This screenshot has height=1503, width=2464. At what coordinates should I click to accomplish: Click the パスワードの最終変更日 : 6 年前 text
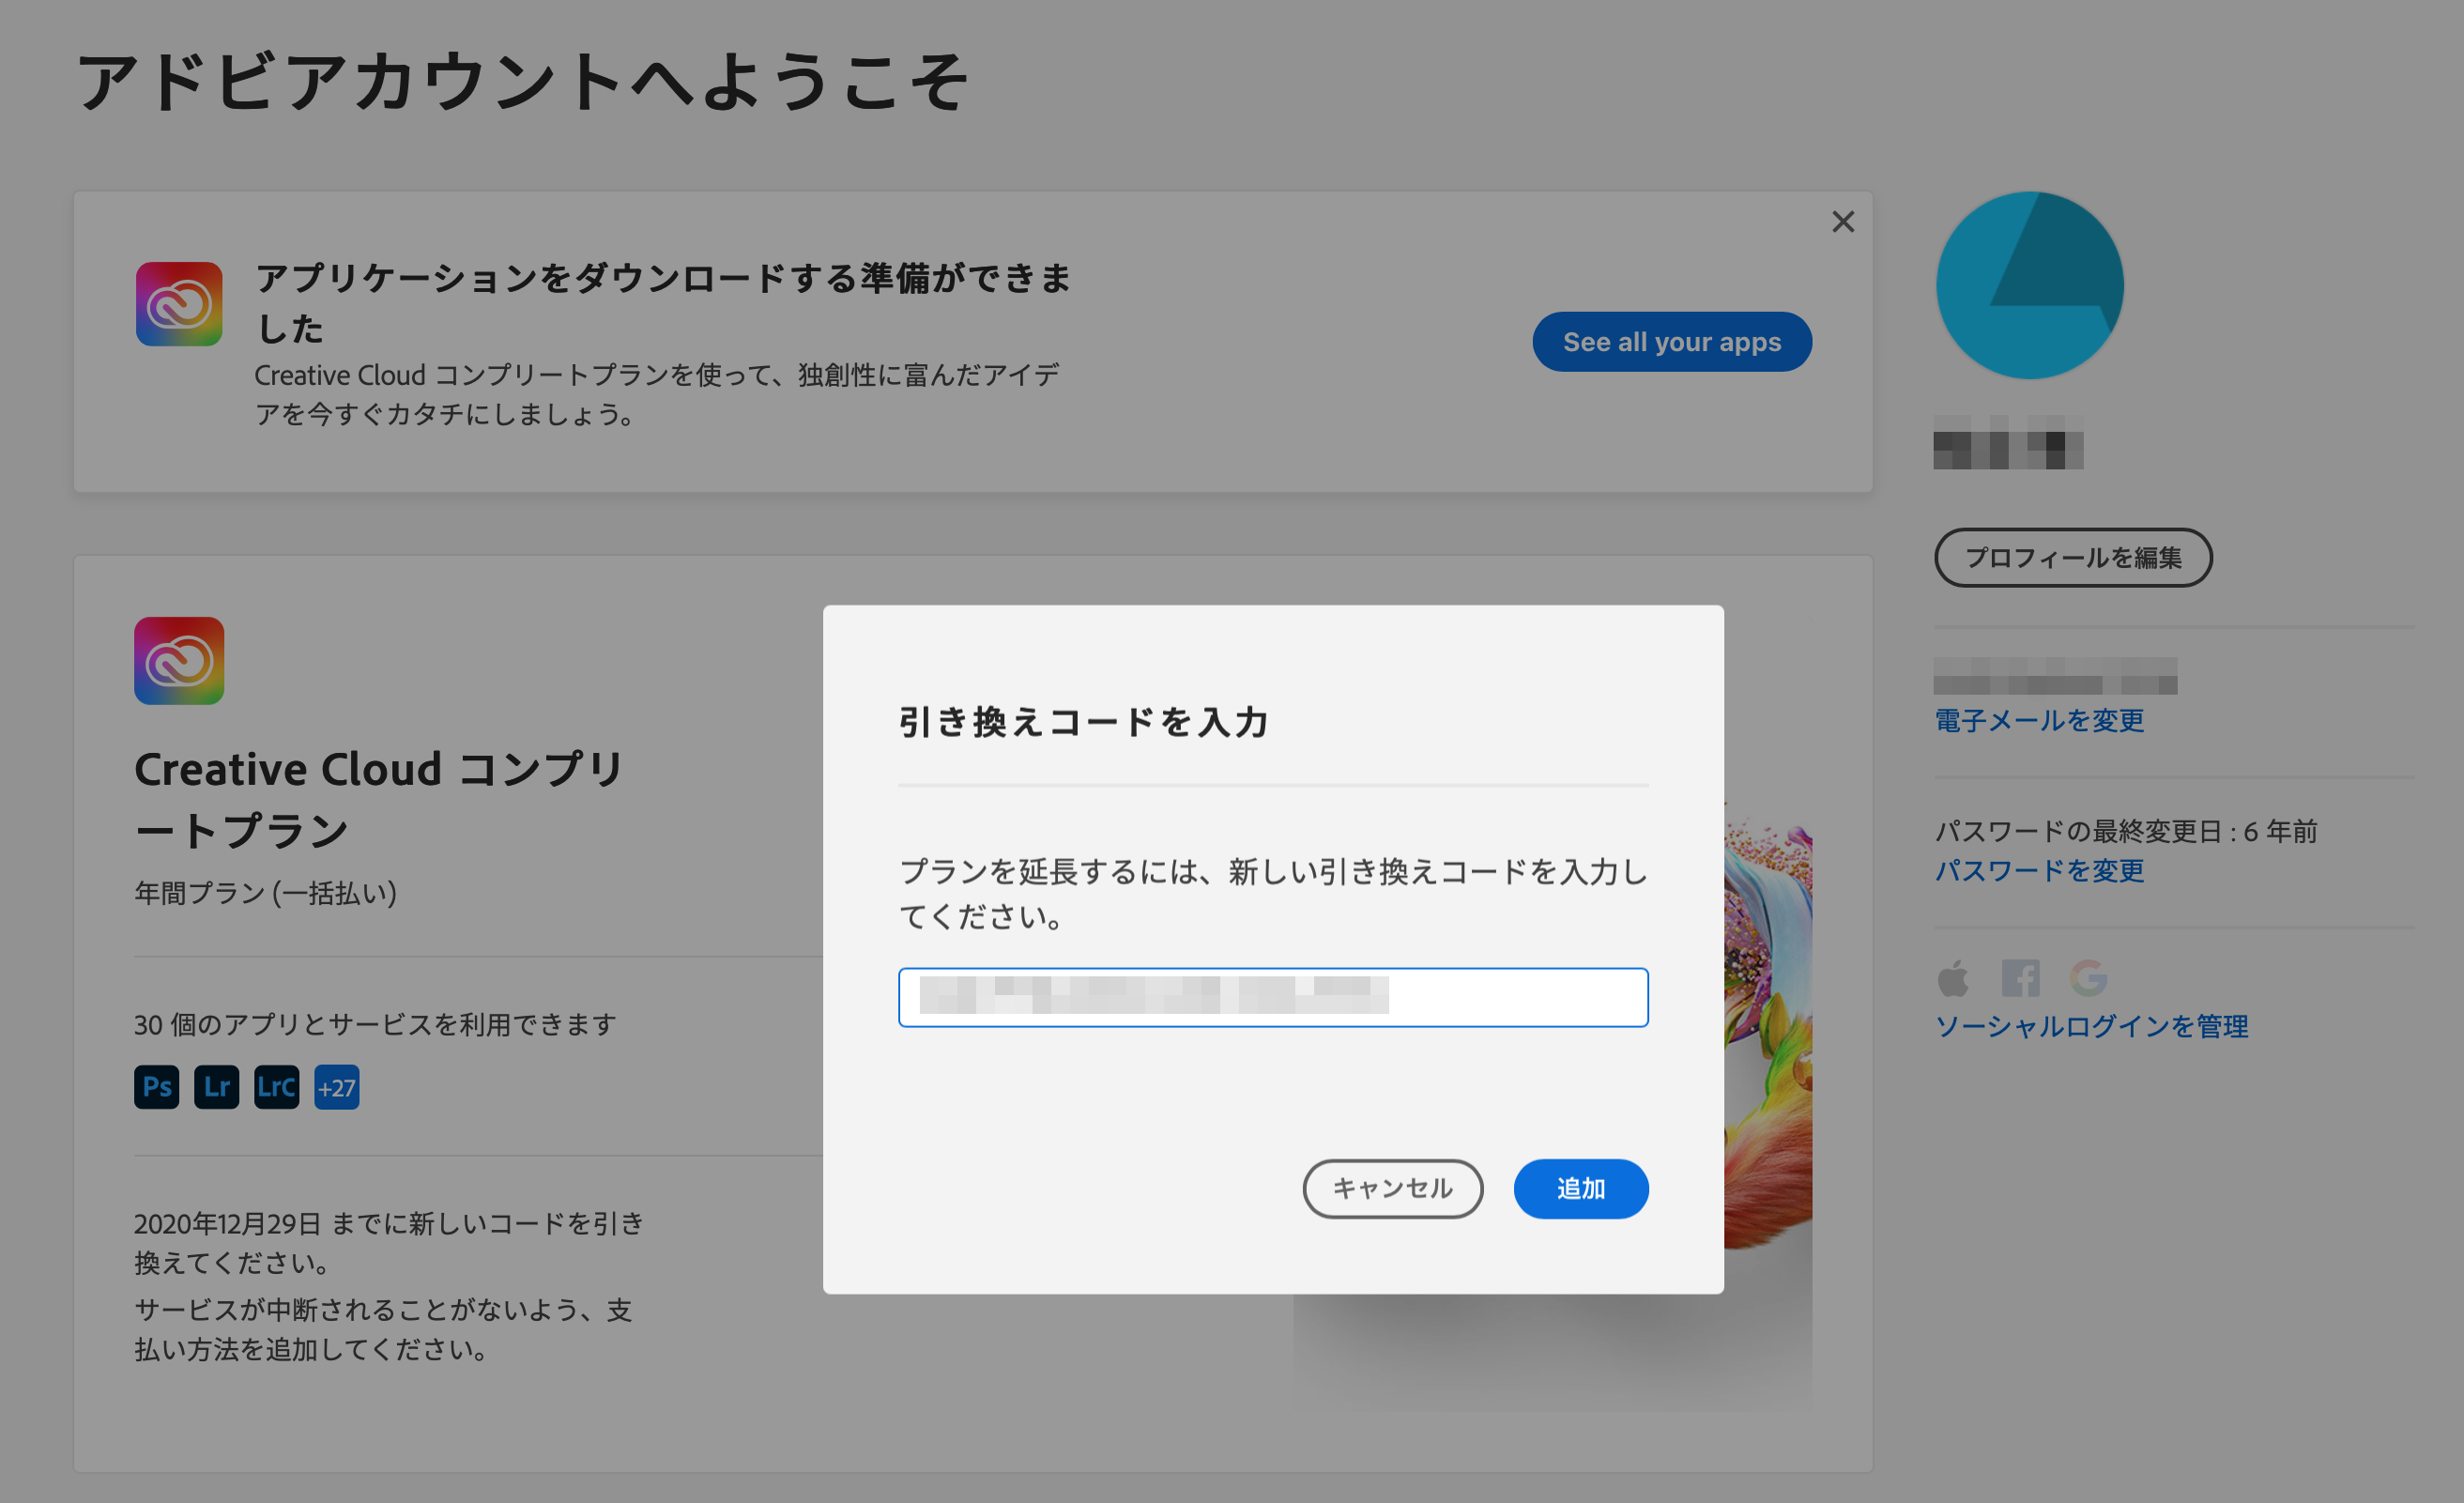(x=2126, y=831)
